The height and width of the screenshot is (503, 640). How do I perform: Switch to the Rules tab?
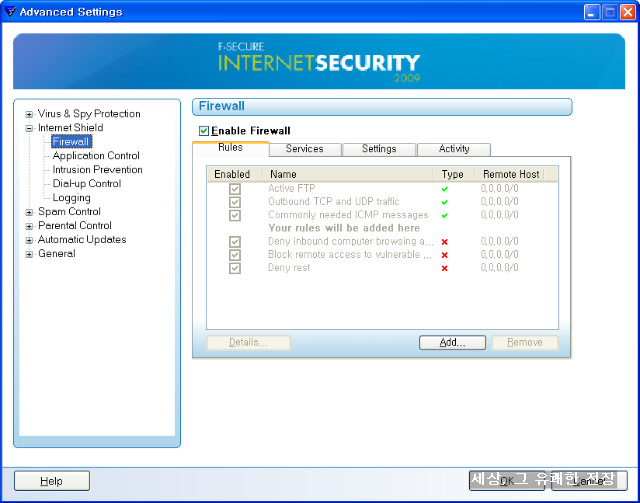pyautogui.click(x=231, y=148)
